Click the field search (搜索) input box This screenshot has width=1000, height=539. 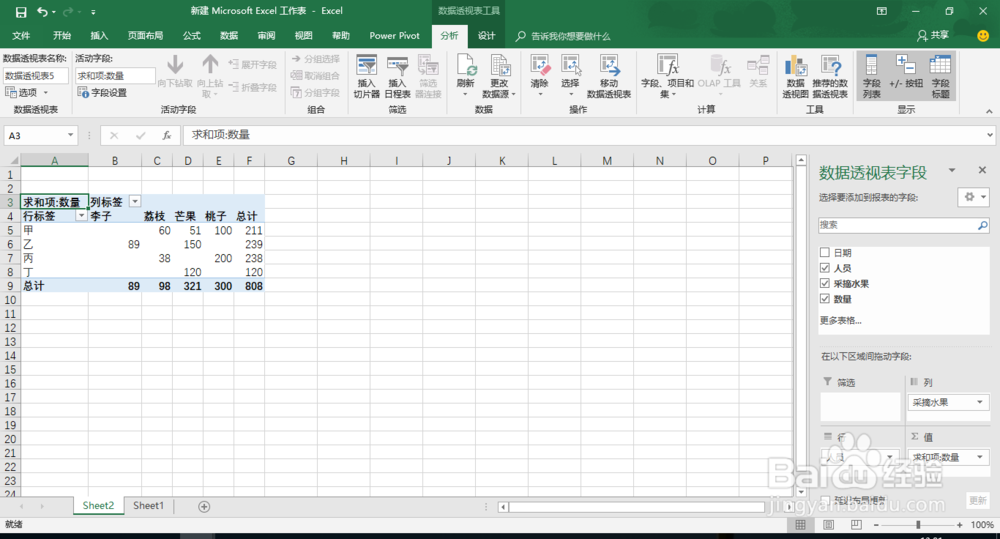[898, 225]
